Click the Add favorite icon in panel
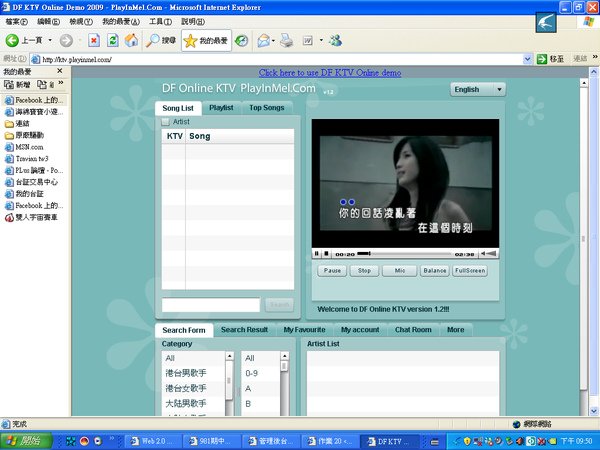The width and height of the screenshot is (600, 450). click(17, 85)
